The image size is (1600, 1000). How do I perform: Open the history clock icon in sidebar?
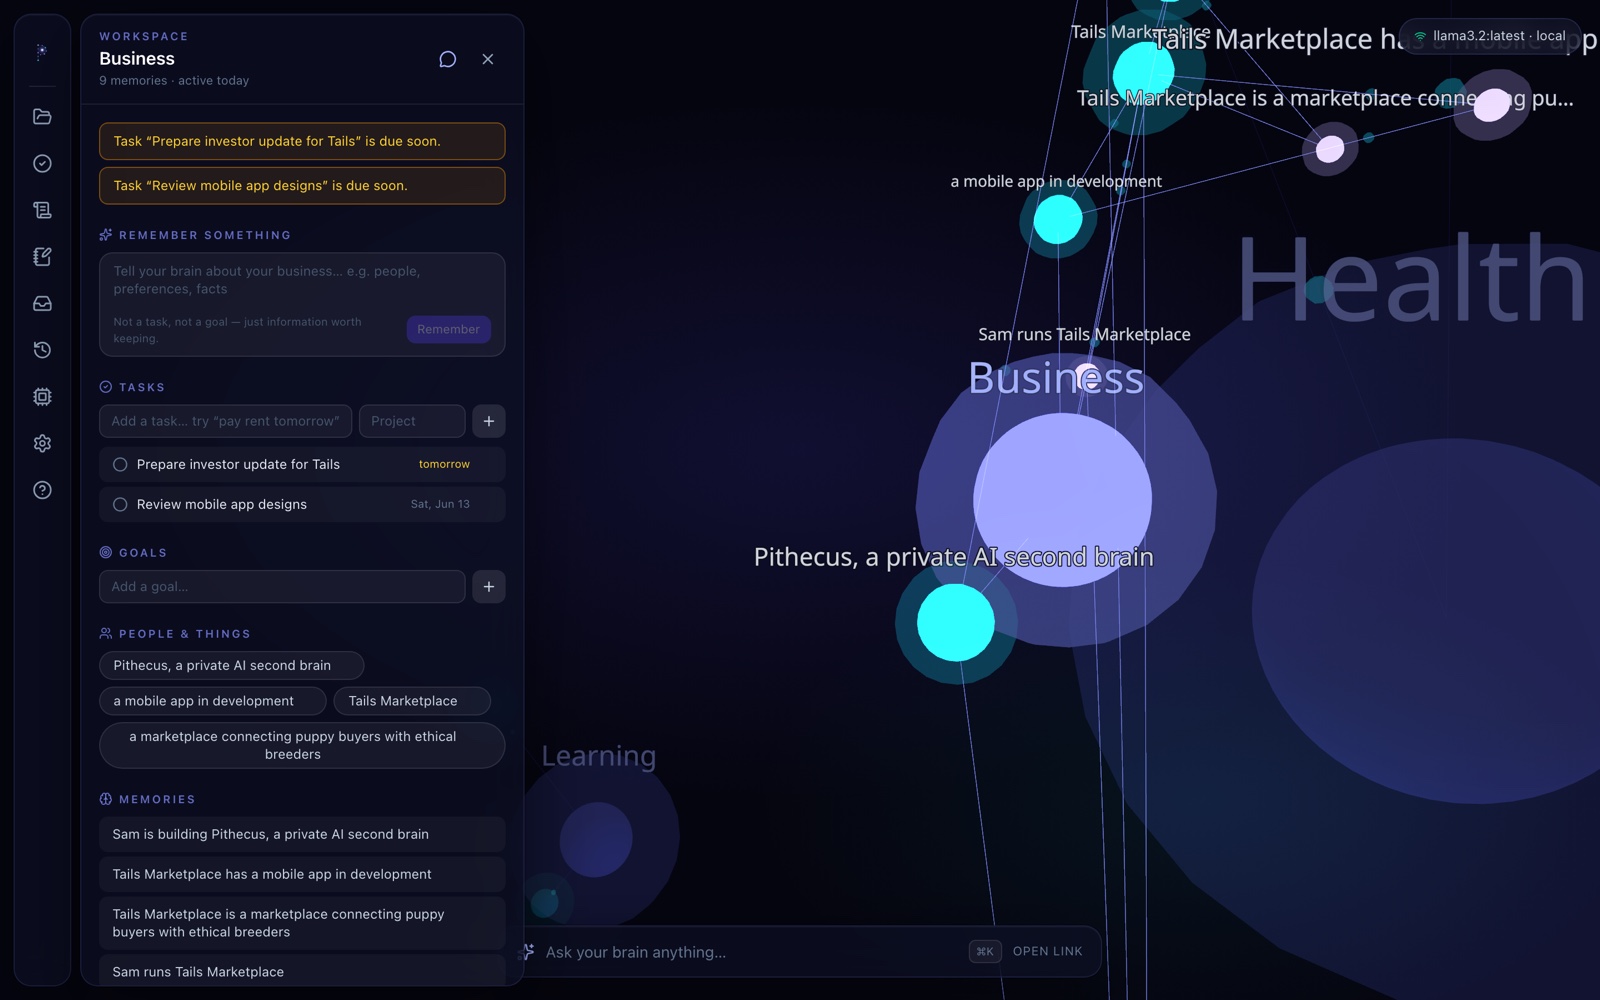(42, 350)
